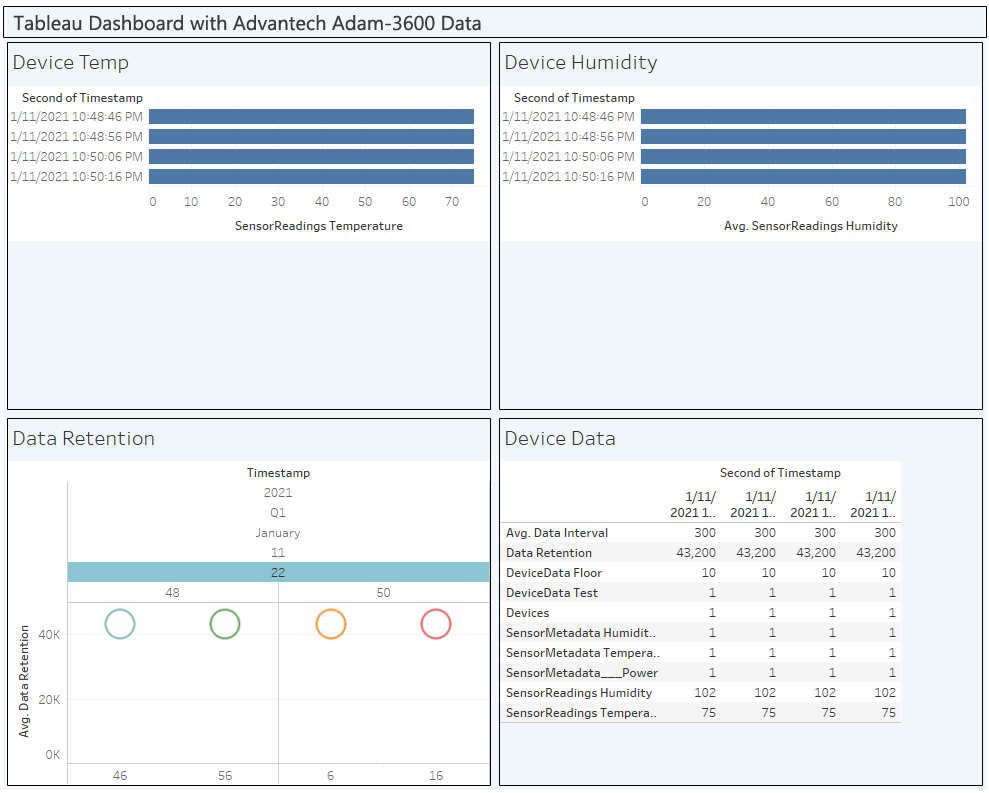The width and height of the screenshot is (989, 793).
Task: Select the green circle mark above 56
Action: click(x=225, y=624)
